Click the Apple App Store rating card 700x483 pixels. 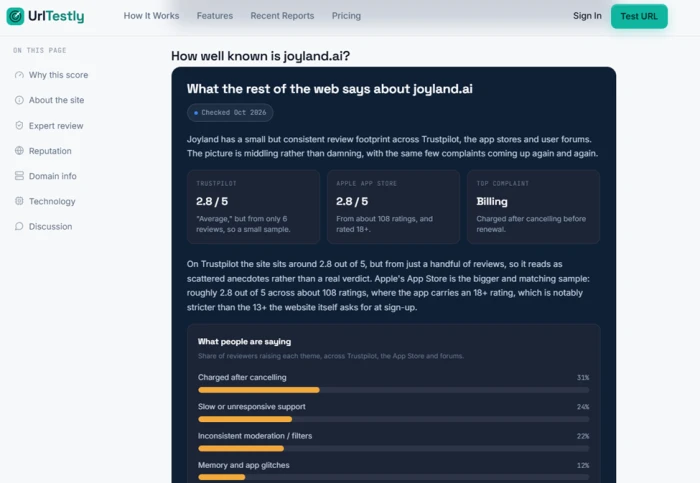[x=393, y=207]
